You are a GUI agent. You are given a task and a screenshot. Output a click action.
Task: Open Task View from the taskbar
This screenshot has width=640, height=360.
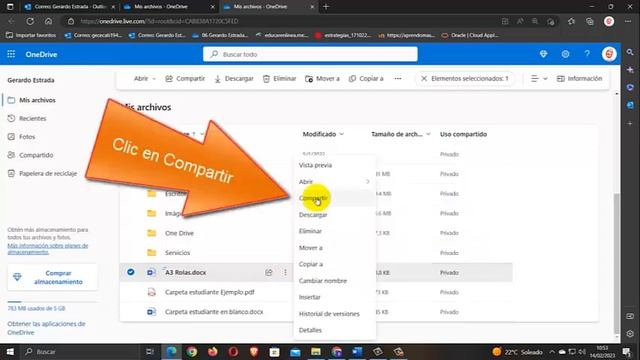[150, 351]
